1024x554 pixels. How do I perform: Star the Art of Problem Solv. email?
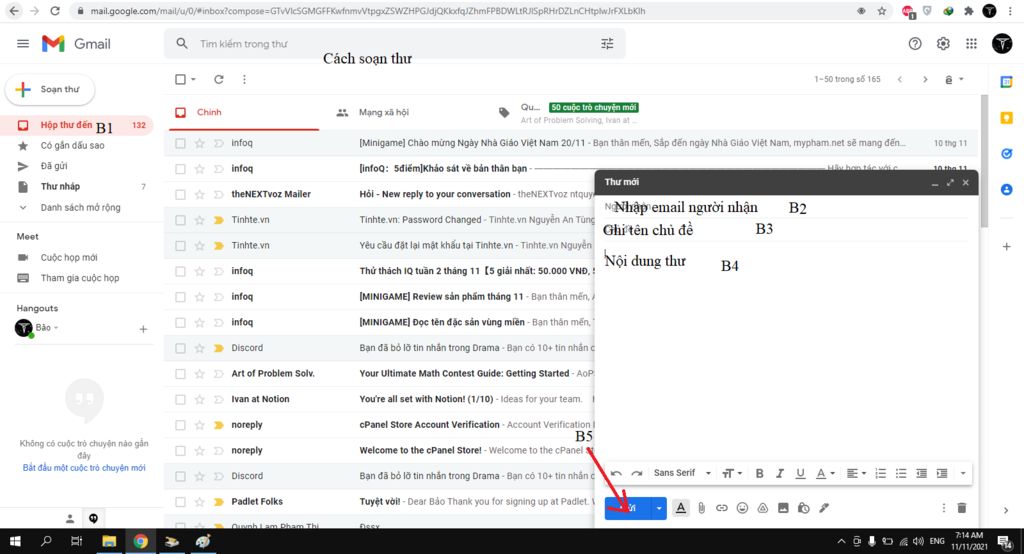point(199,374)
